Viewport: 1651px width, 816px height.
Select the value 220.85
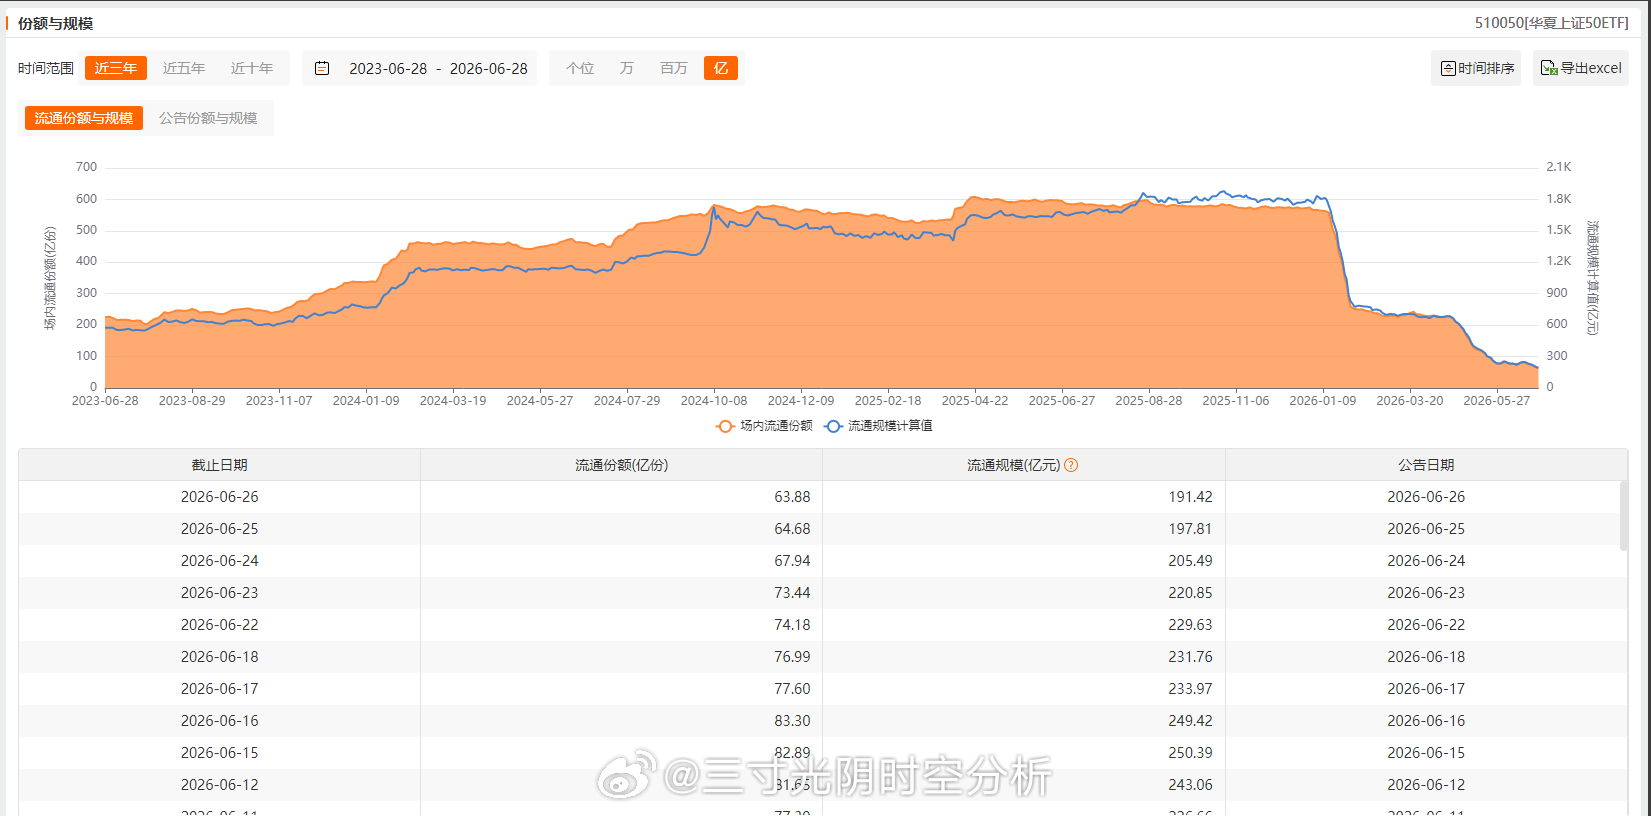coord(1190,593)
